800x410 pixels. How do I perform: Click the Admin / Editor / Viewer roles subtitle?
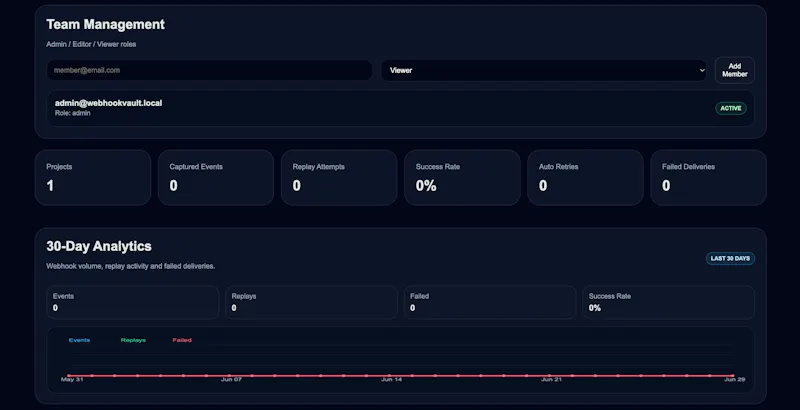coord(91,44)
